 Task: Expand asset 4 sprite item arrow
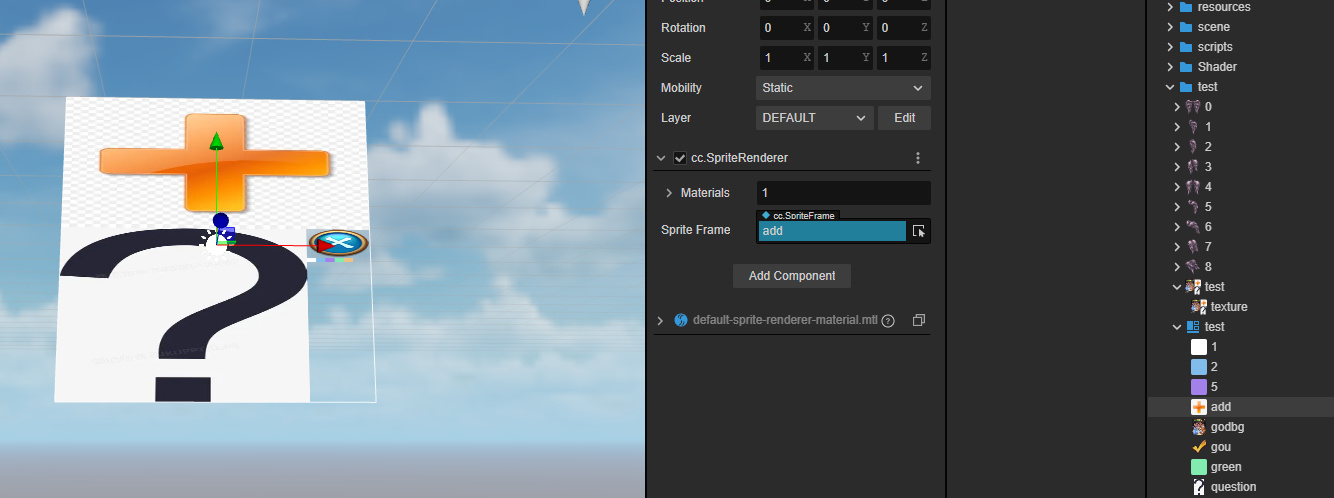(x=1177, y=187)
